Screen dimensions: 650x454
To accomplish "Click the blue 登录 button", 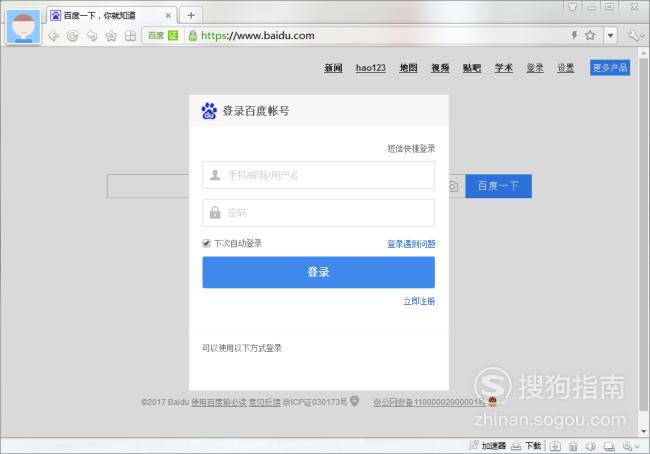I will (318, 272).
